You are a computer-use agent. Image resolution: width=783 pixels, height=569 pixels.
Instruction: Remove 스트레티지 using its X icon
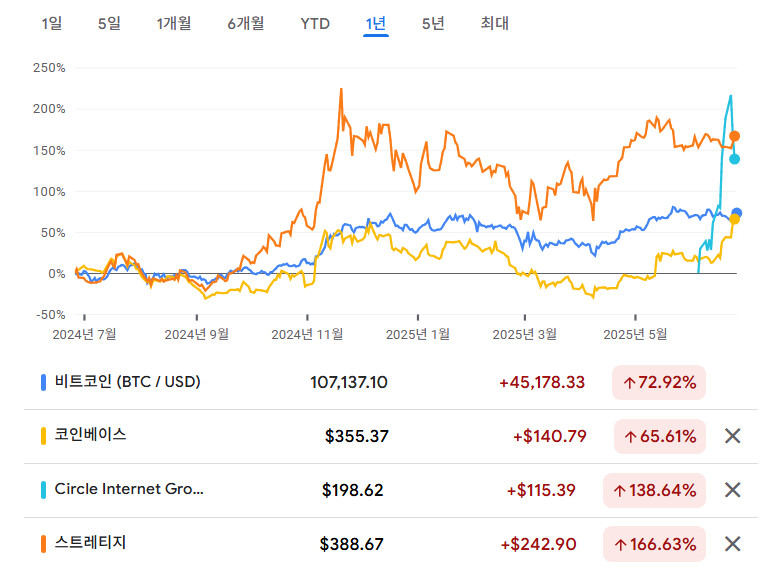[x=732, y=544]
